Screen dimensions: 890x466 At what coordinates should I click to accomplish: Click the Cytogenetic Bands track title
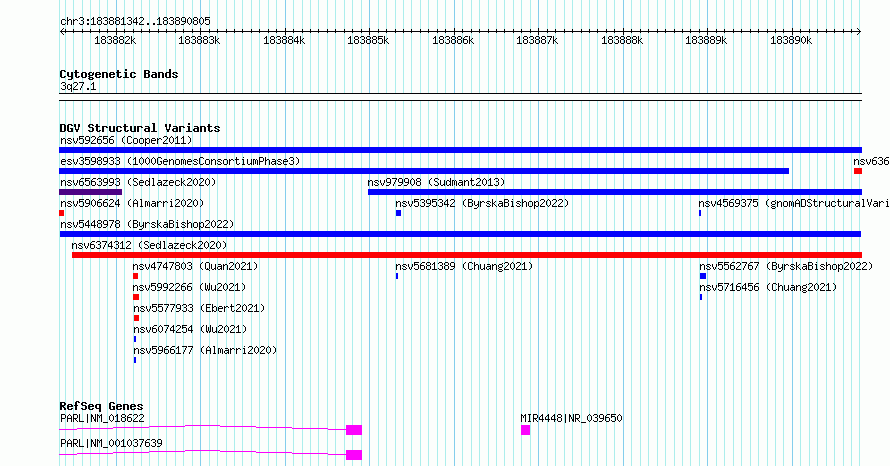pyautogui.click(x=119, y=74)
